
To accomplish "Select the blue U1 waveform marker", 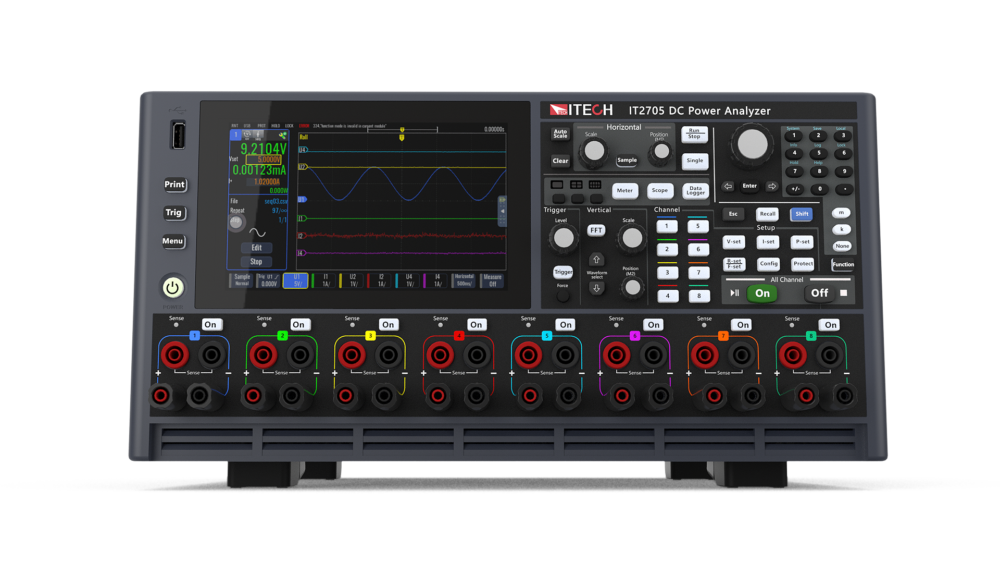I will [x=302, y=200].
